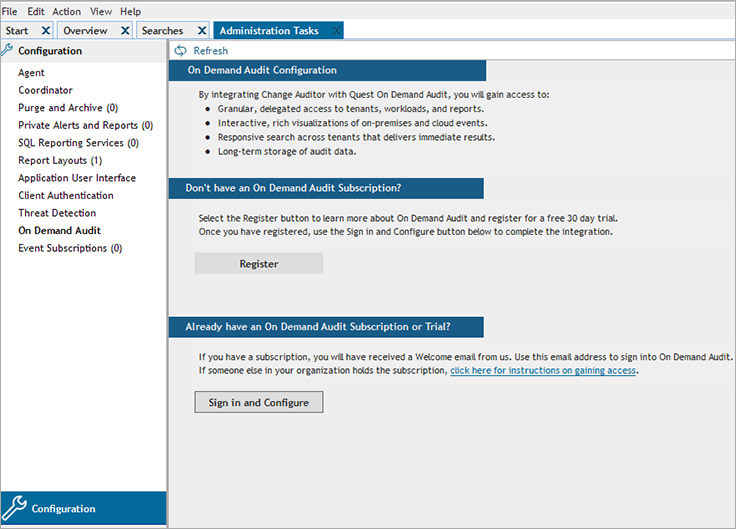Click the Register button
The image size is (736, 529).
tap(259, 263)
